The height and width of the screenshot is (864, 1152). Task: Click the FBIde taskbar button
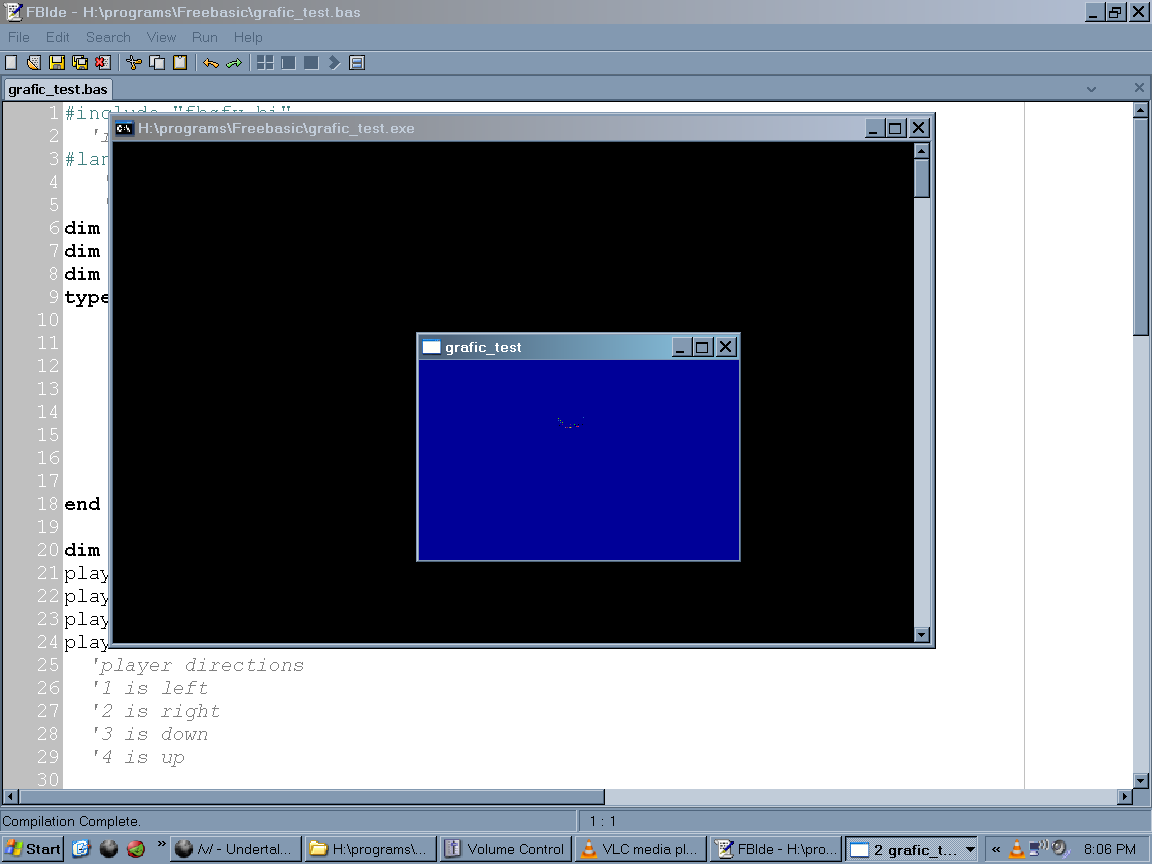[776, 849]
